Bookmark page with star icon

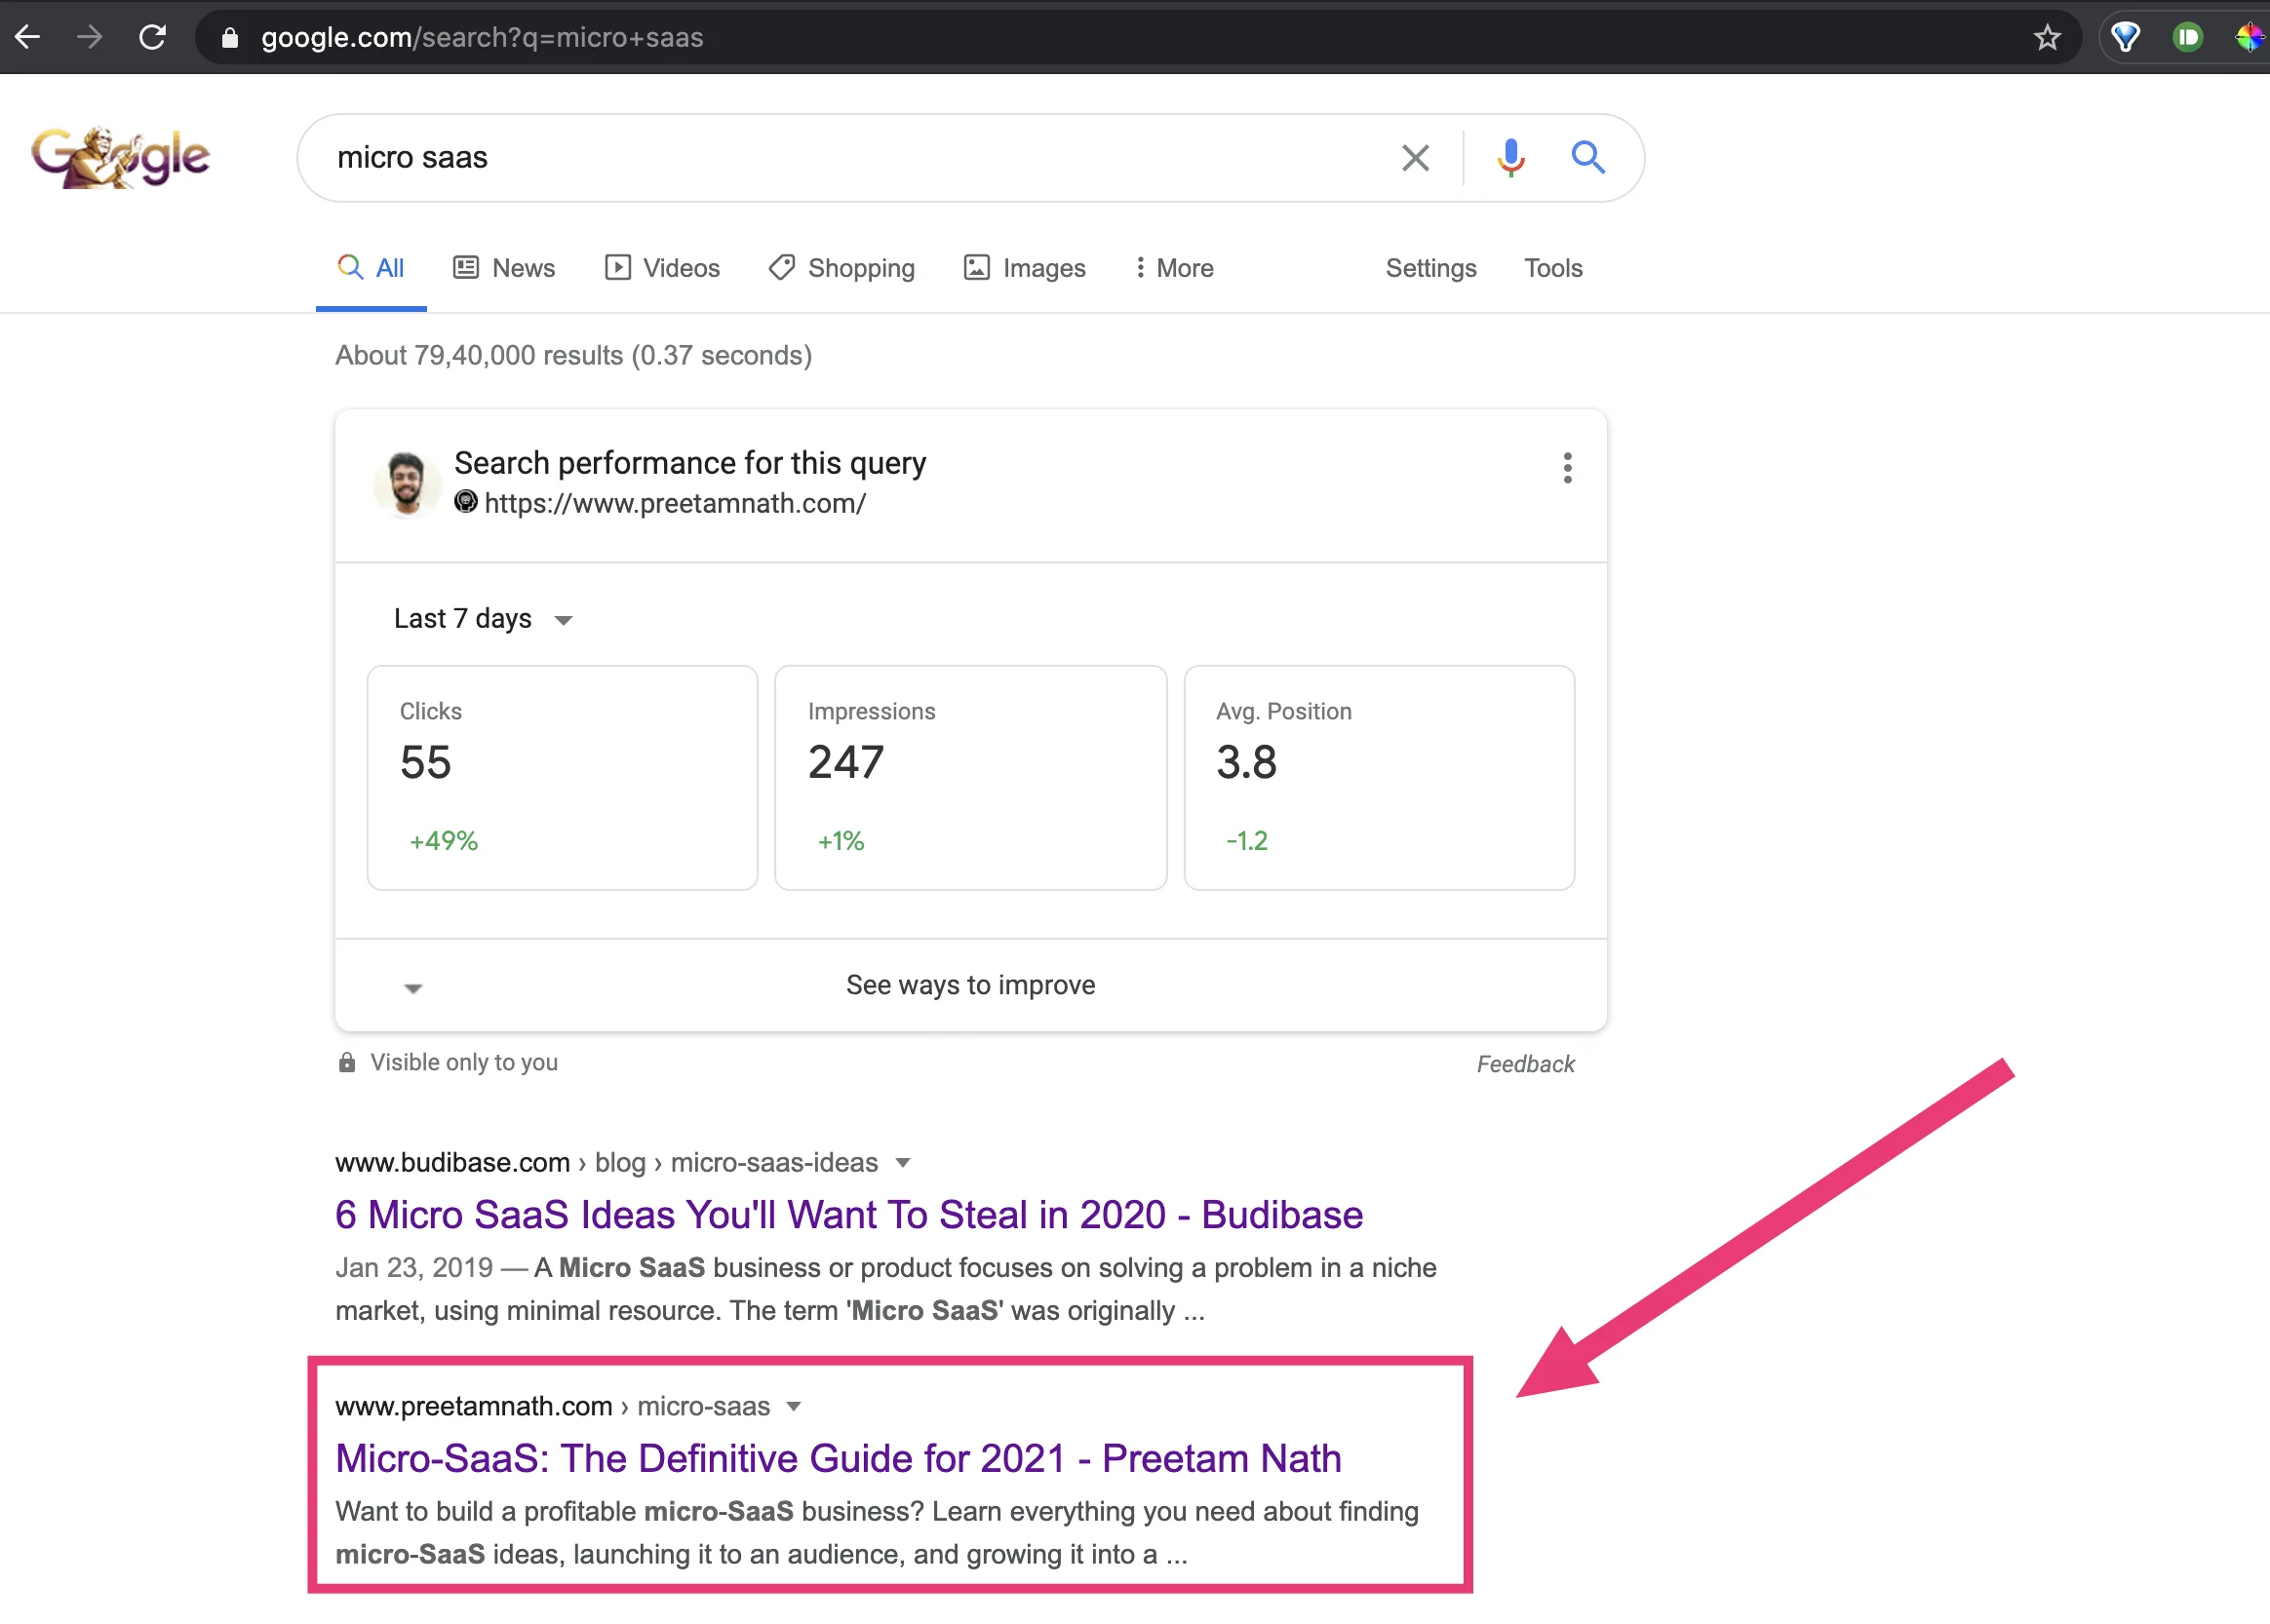click(x=2046, y=38)
